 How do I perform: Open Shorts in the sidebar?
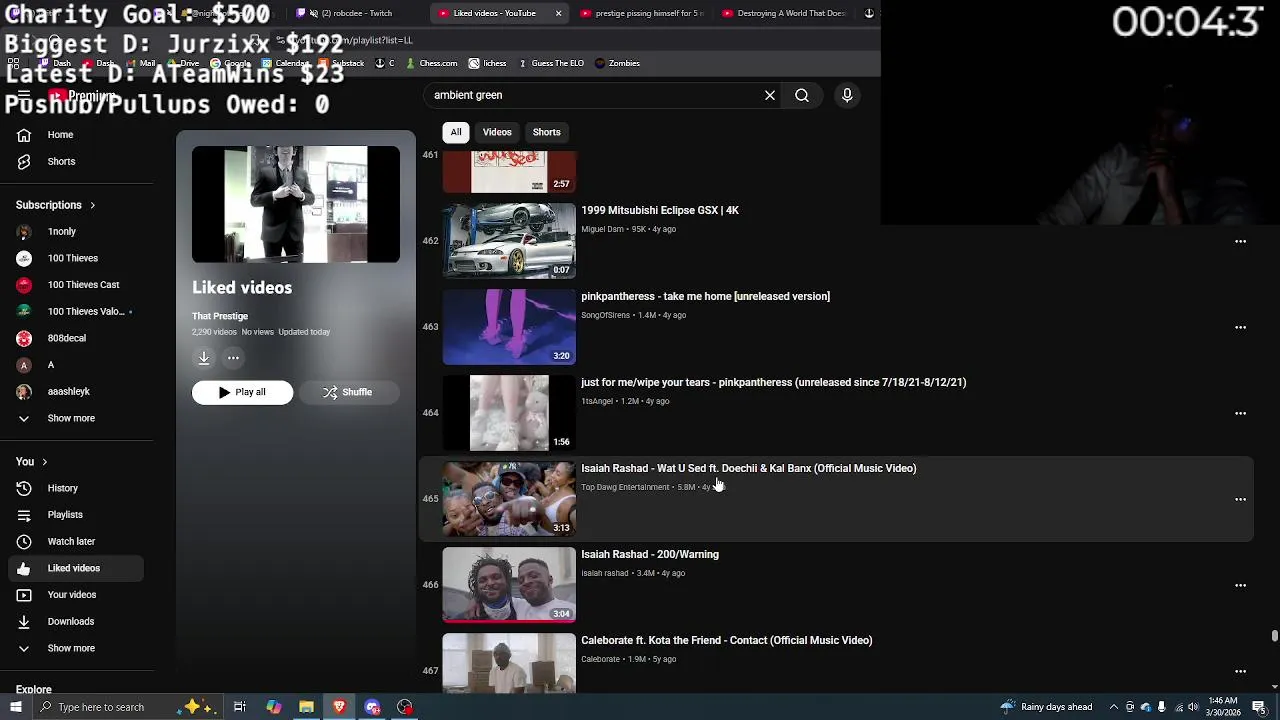[76, 161]
